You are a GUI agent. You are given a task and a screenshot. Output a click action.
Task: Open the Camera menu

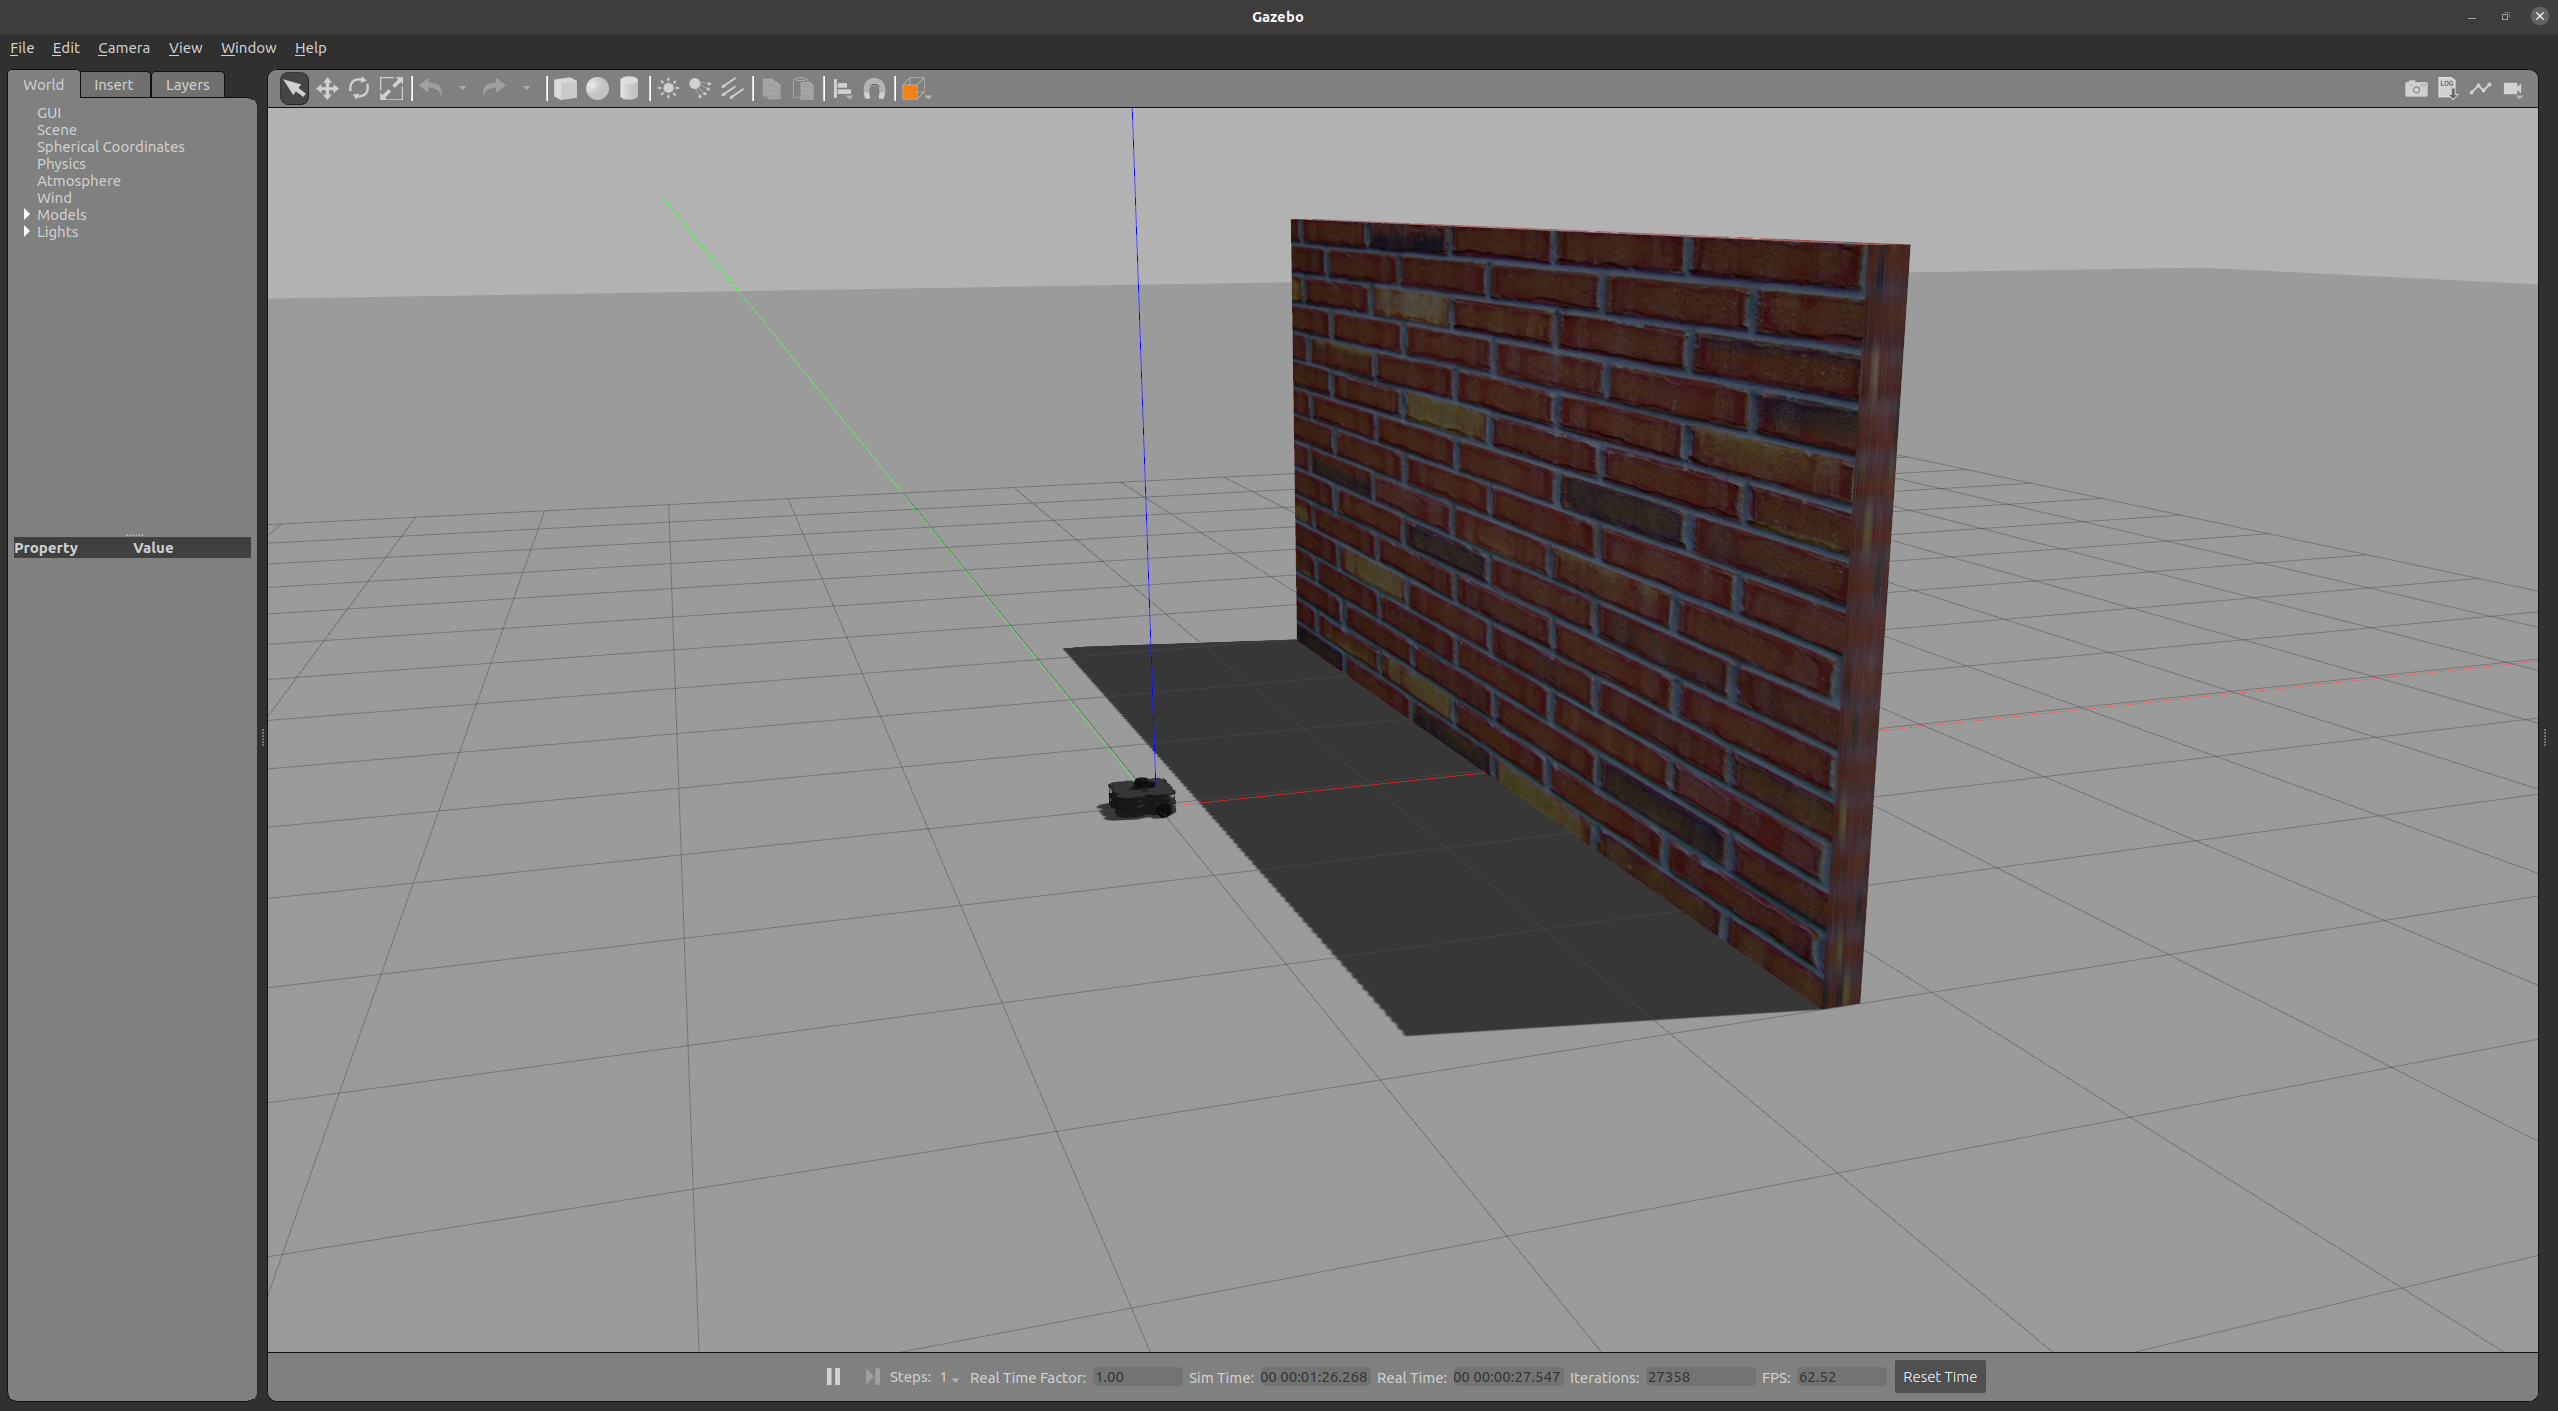click(x=123, y=48)
